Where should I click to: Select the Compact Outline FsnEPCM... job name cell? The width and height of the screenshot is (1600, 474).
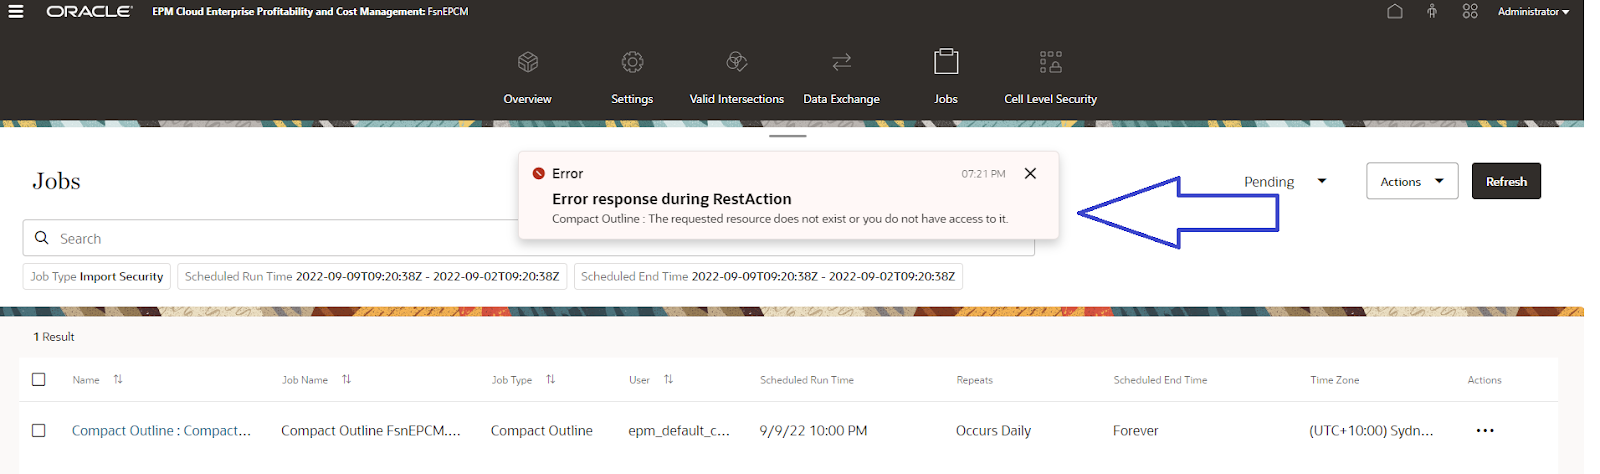pos(371,430)
